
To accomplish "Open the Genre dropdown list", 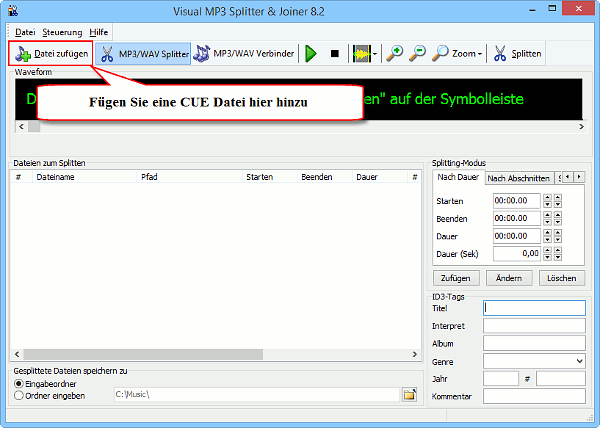I will coord(579,361).
